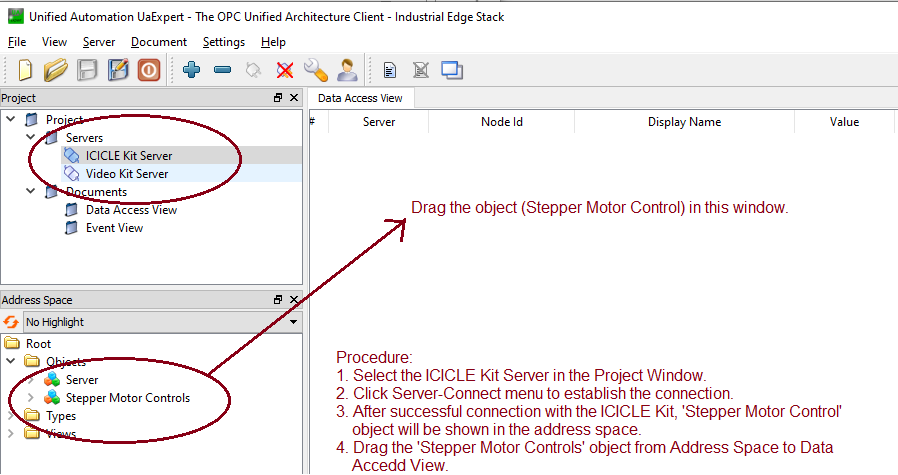Click the blue overlapping windows toolbar icon
This screenshot has height=475, width=898.
click(x=452, y=70)
